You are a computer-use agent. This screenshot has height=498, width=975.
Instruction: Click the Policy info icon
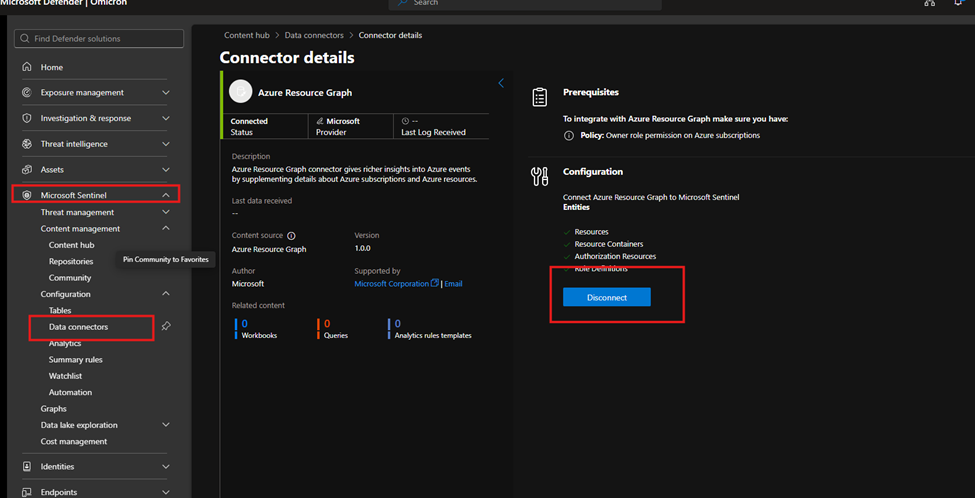coord(568,135)
